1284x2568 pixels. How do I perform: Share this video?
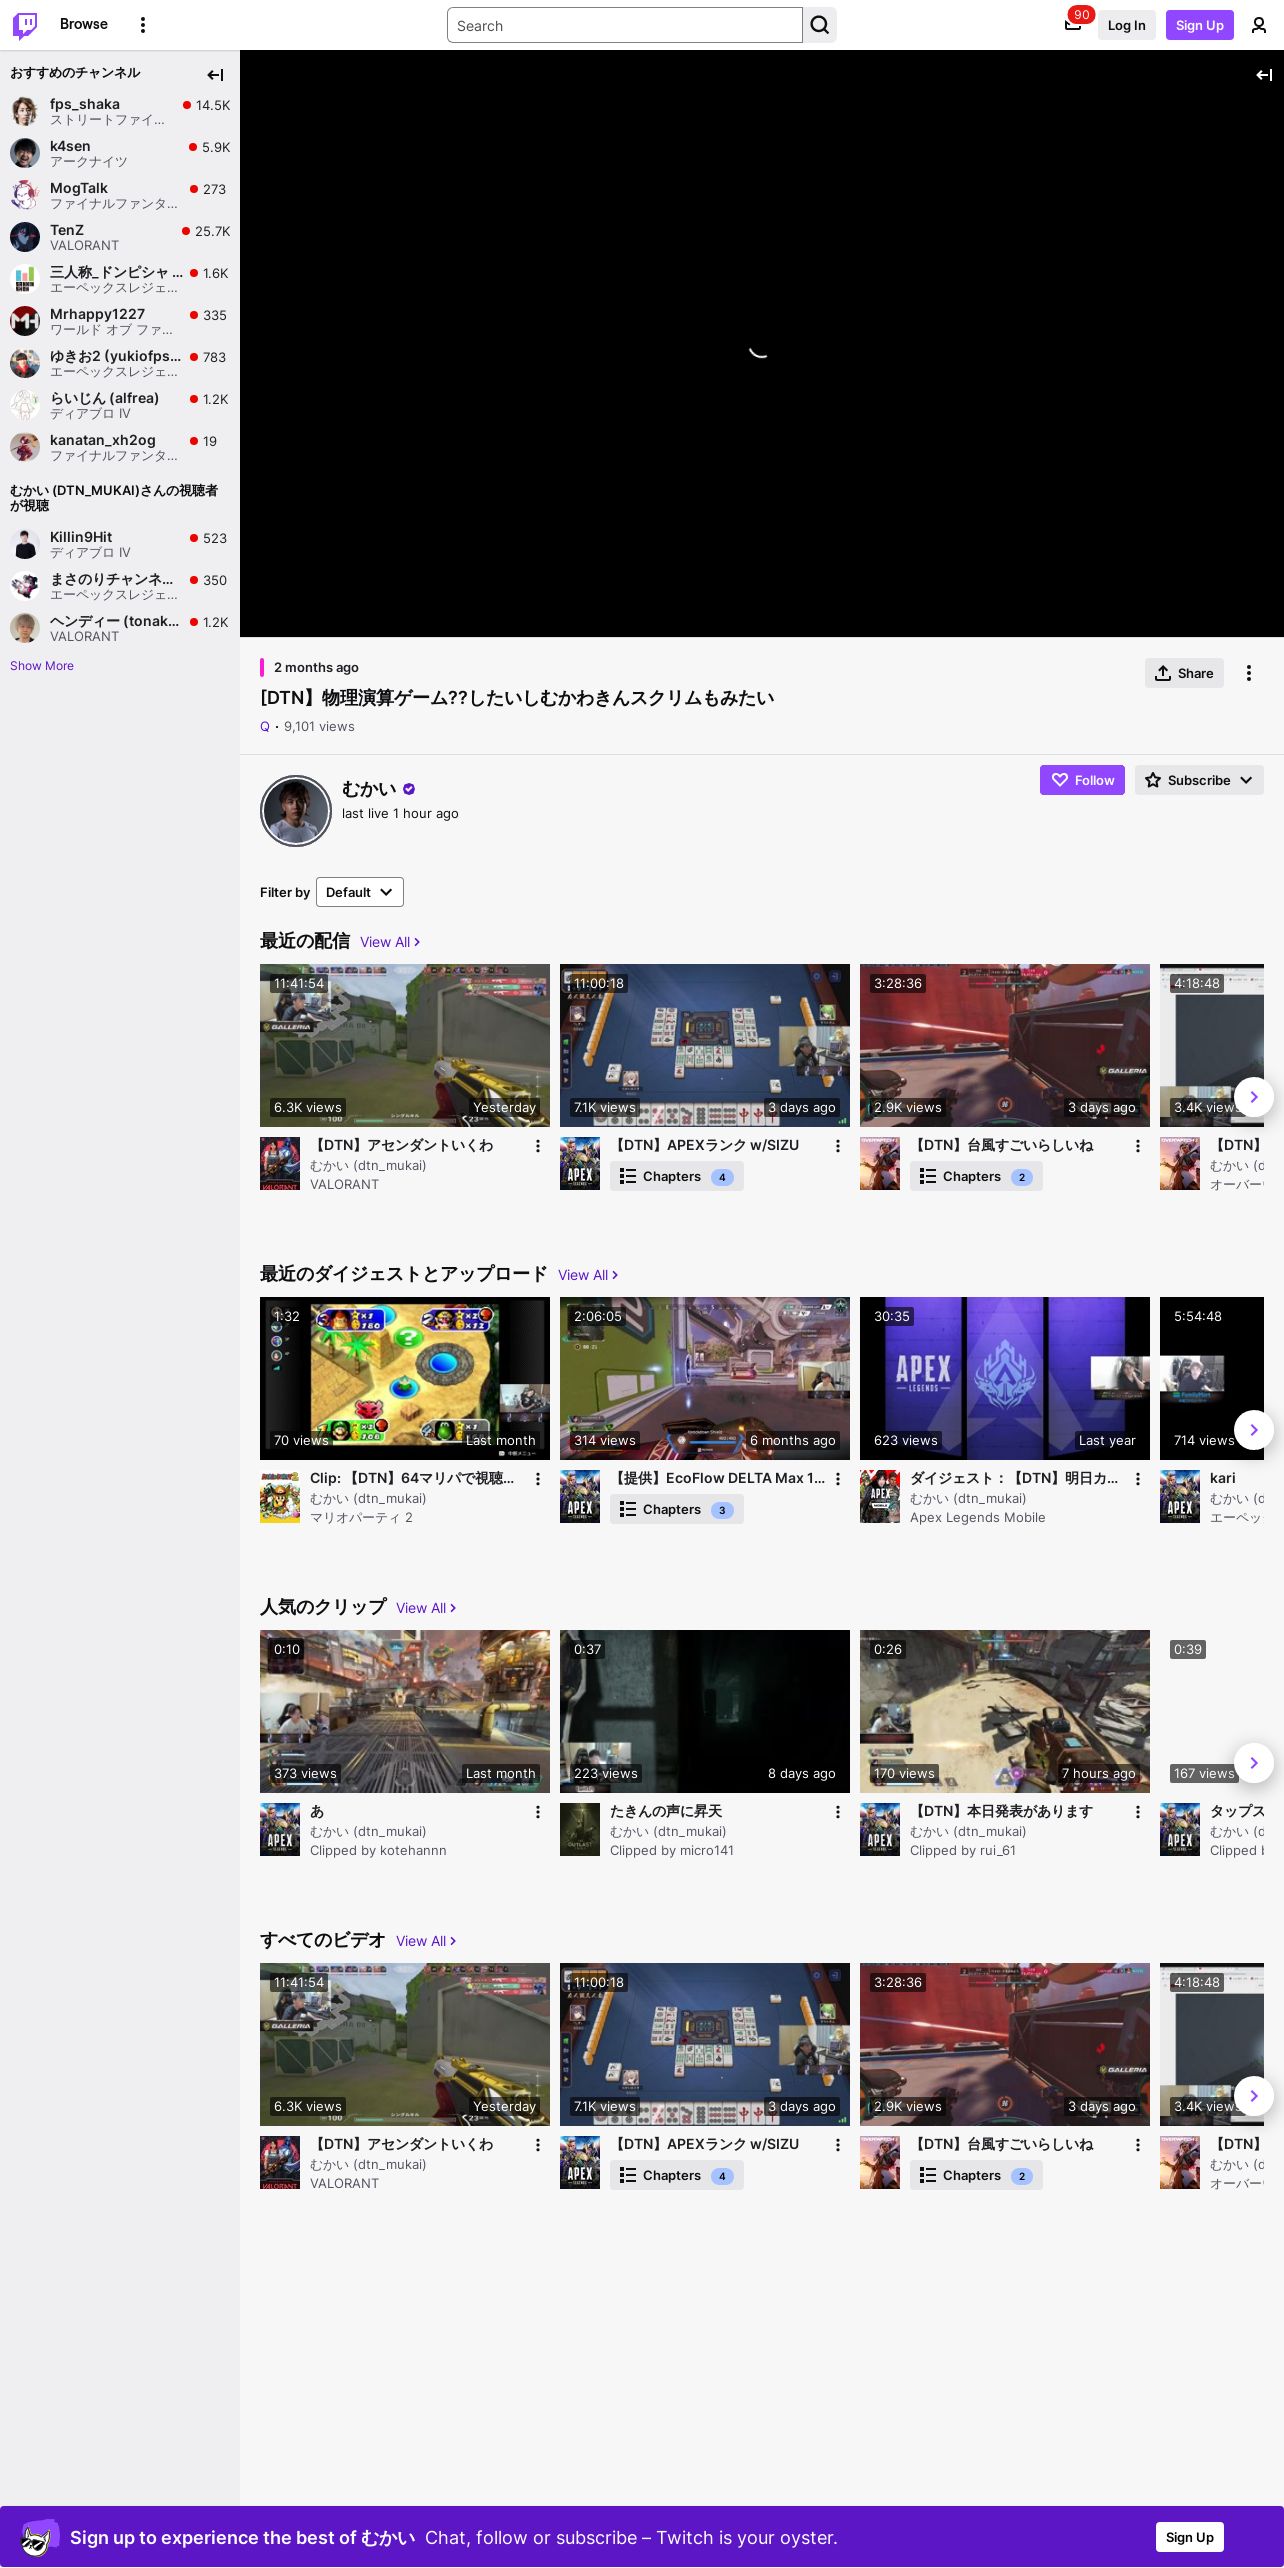pyautogui.click(x=1184, y=673)
